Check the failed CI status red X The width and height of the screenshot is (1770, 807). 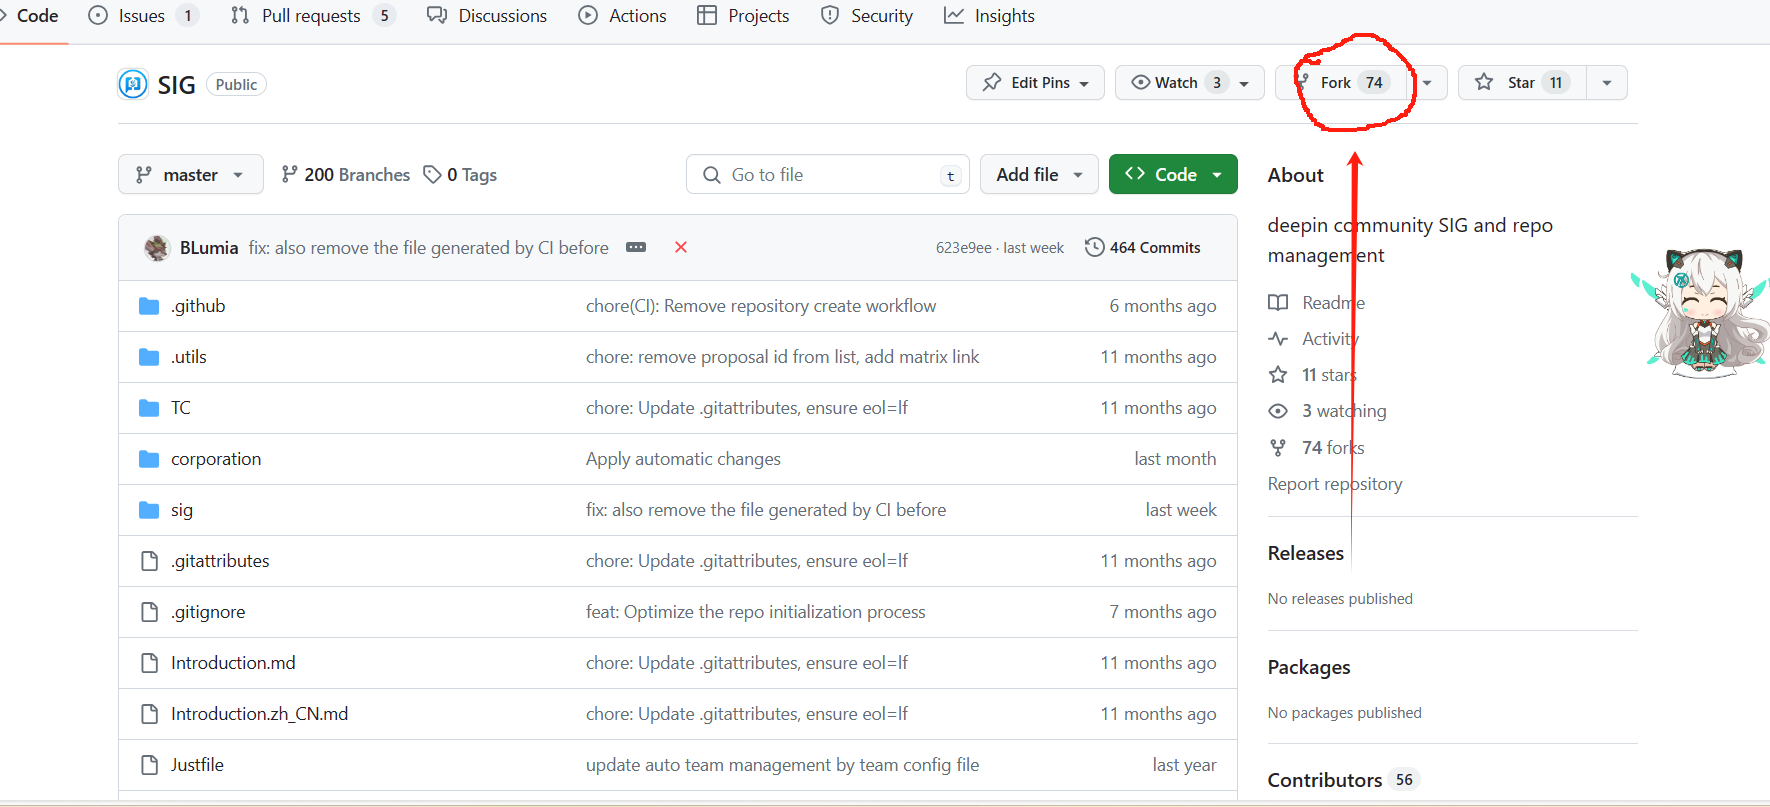681,247
